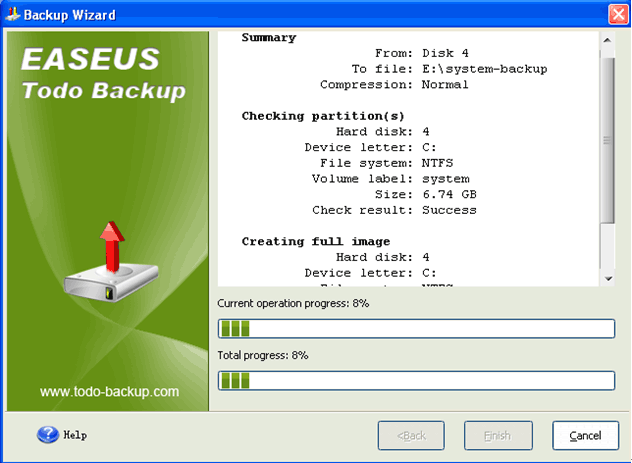The height and width of the screenshot is (463, 632).
Task: Click the 'Size: 6.74 GB' line
Action: (x=426, y=195)
